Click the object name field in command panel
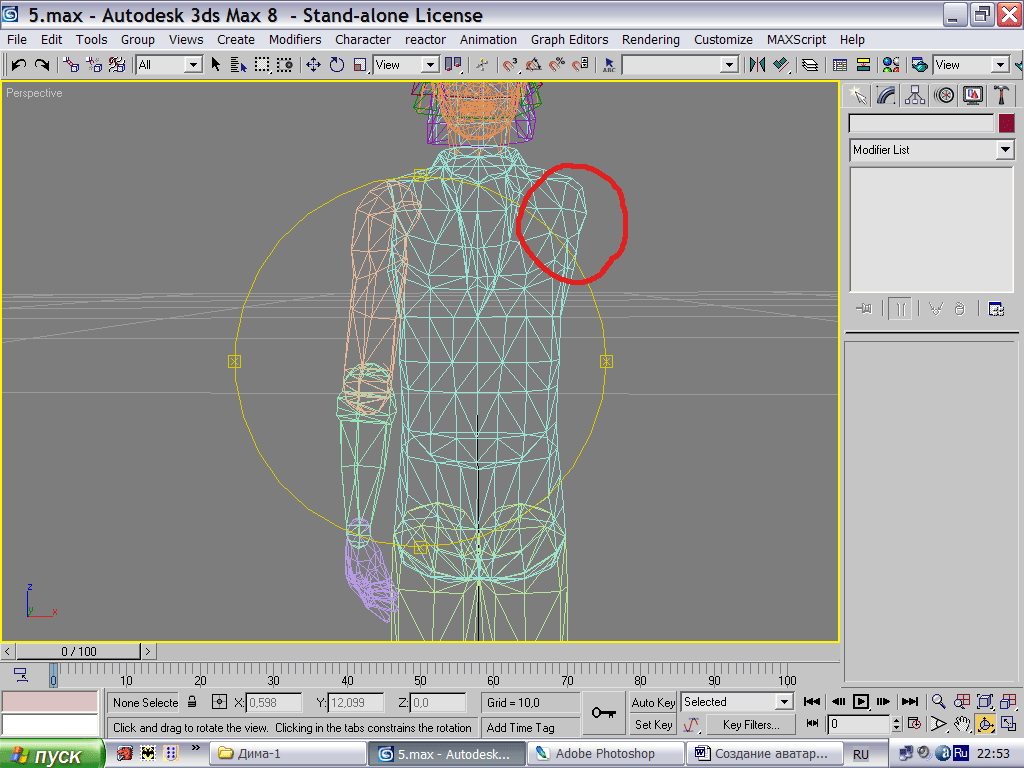Viewport: 1024px width, 768px height. 921,123
